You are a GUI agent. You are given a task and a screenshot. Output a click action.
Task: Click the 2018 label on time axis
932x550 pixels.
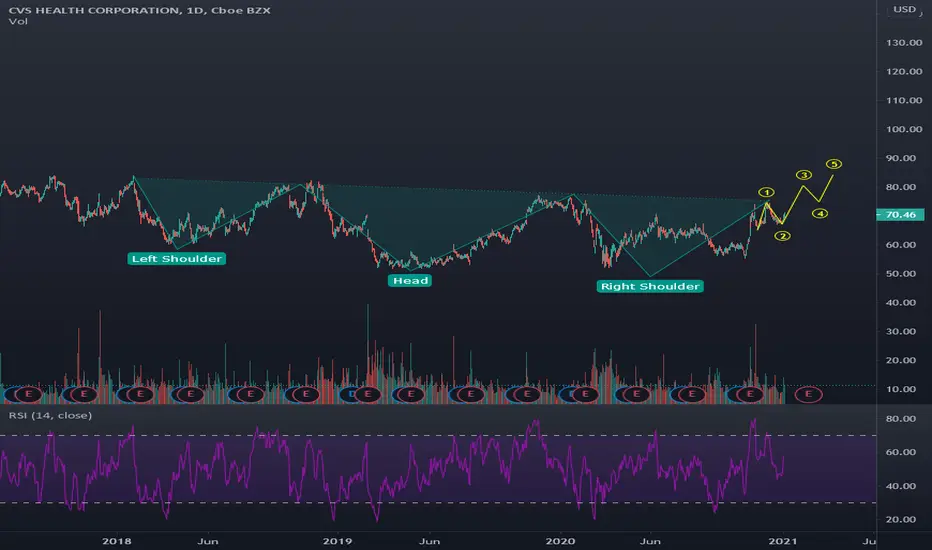(x=116, y=541)
